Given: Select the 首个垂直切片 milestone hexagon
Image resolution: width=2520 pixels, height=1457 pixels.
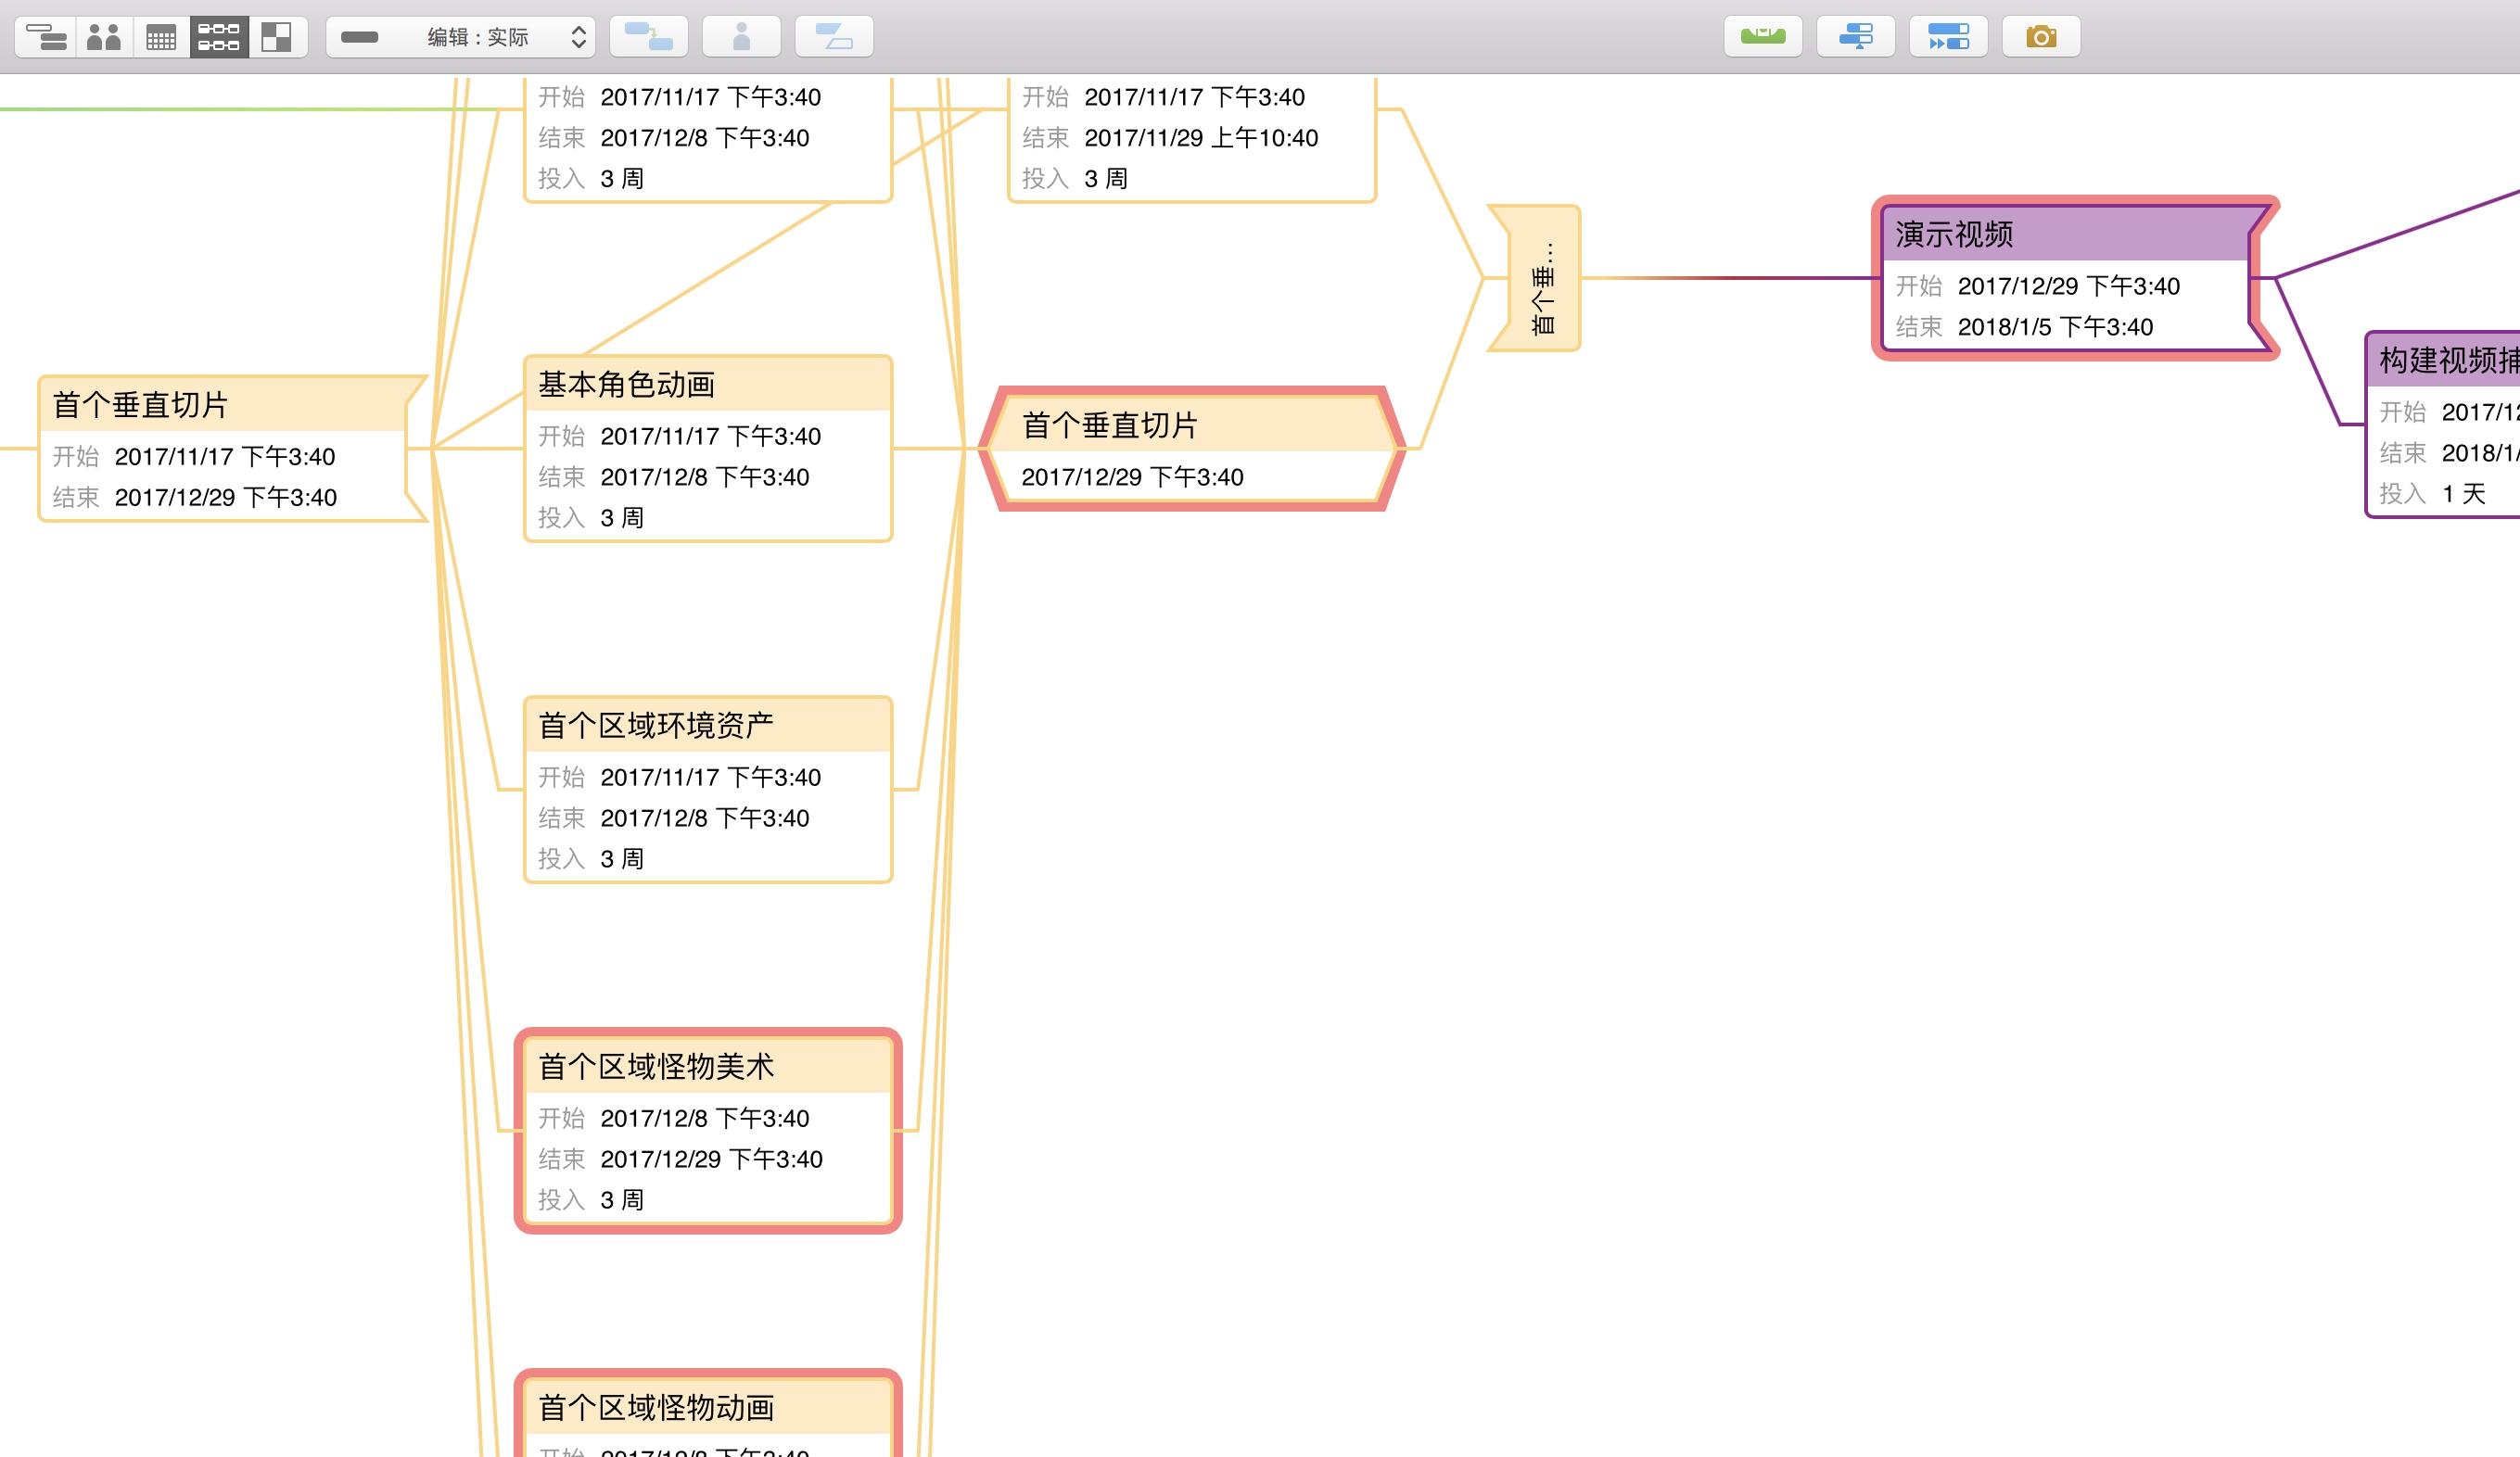Looking at the screenshot, I should (x=1191, y=448).
